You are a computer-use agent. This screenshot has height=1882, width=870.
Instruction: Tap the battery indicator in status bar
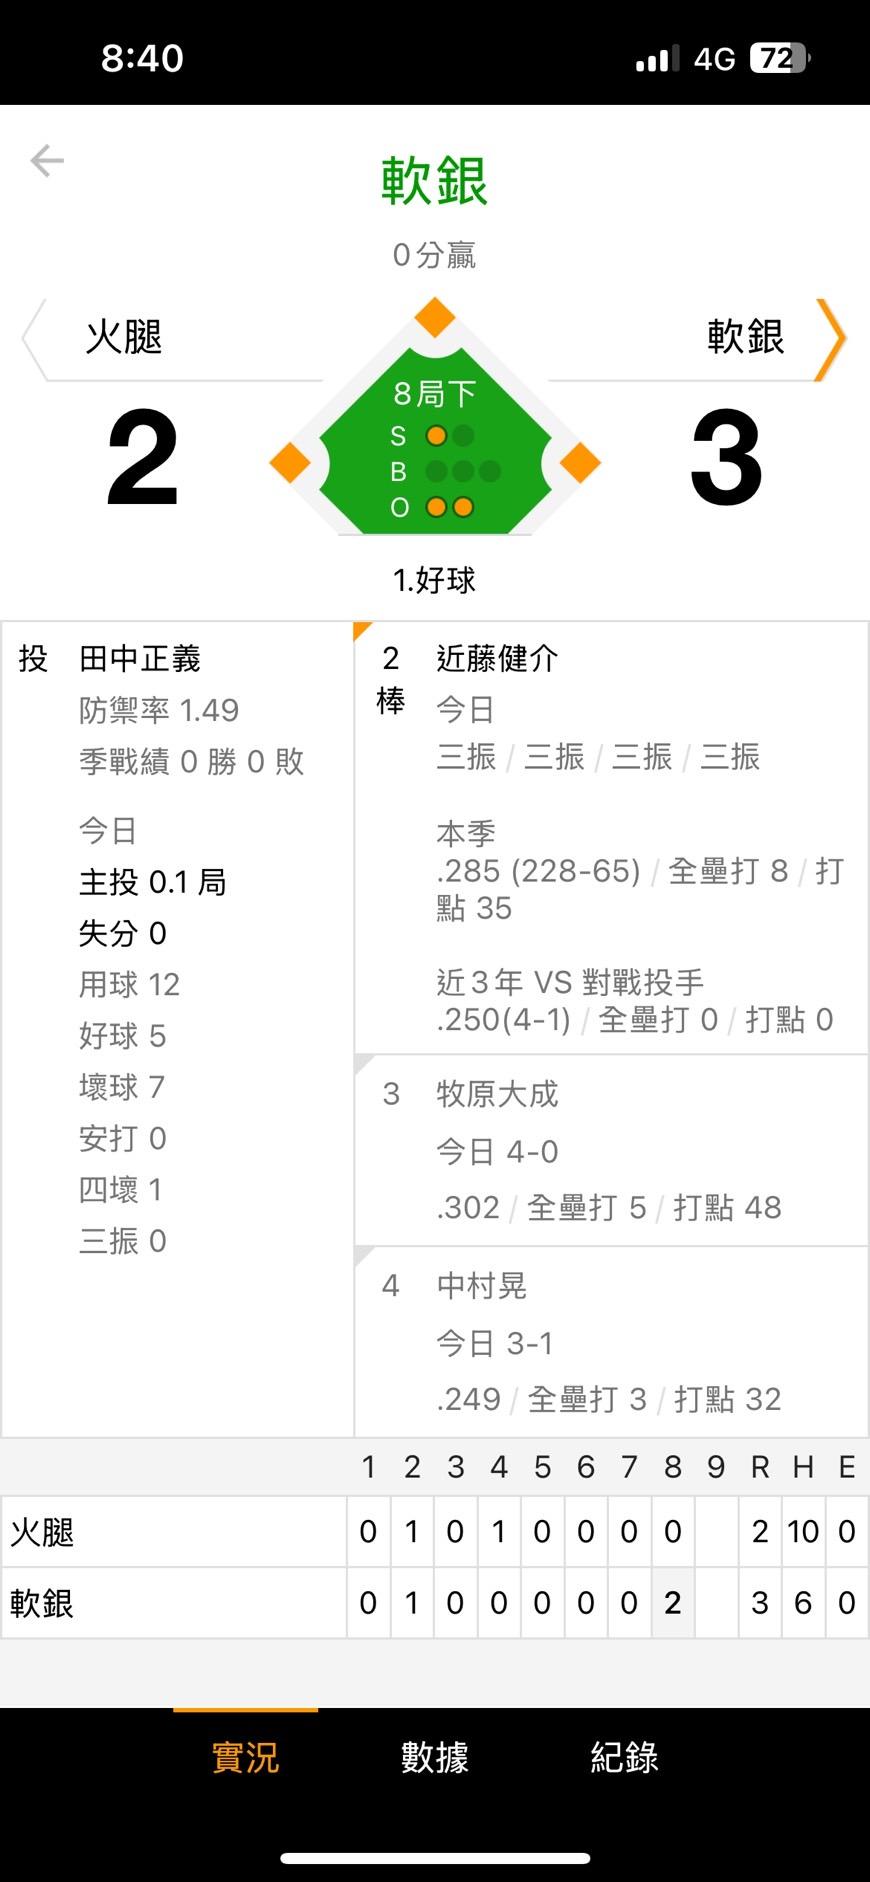click(x=780, y=59)
